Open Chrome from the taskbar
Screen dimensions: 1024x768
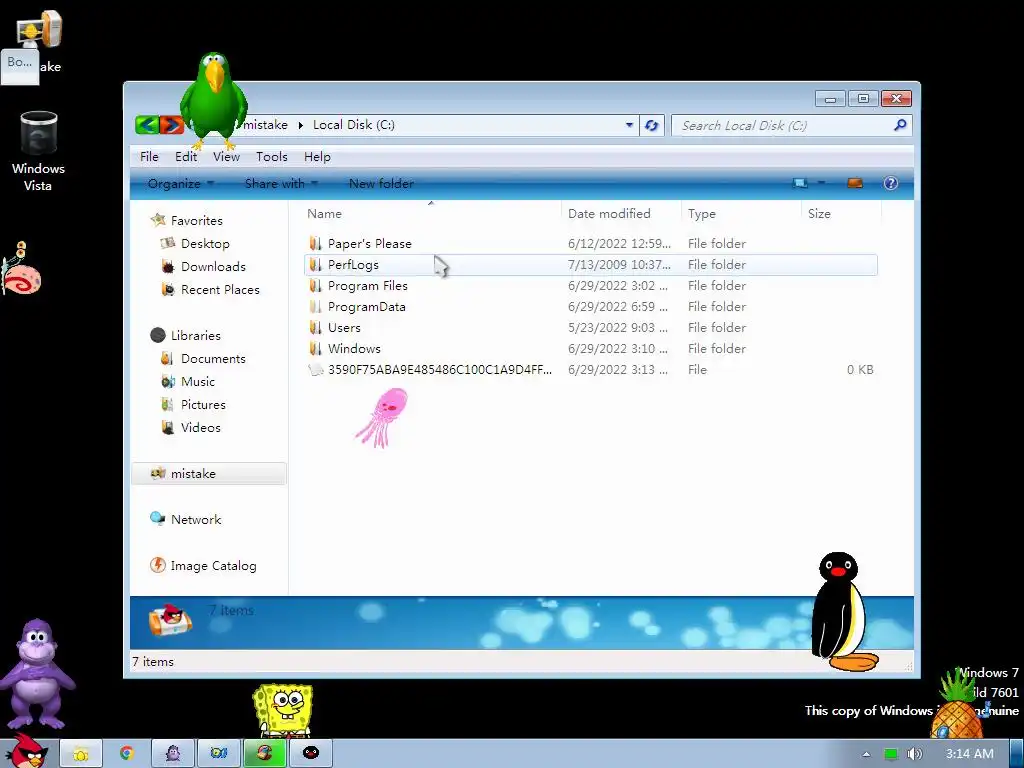pyautogui.click(x=127, y=753)
